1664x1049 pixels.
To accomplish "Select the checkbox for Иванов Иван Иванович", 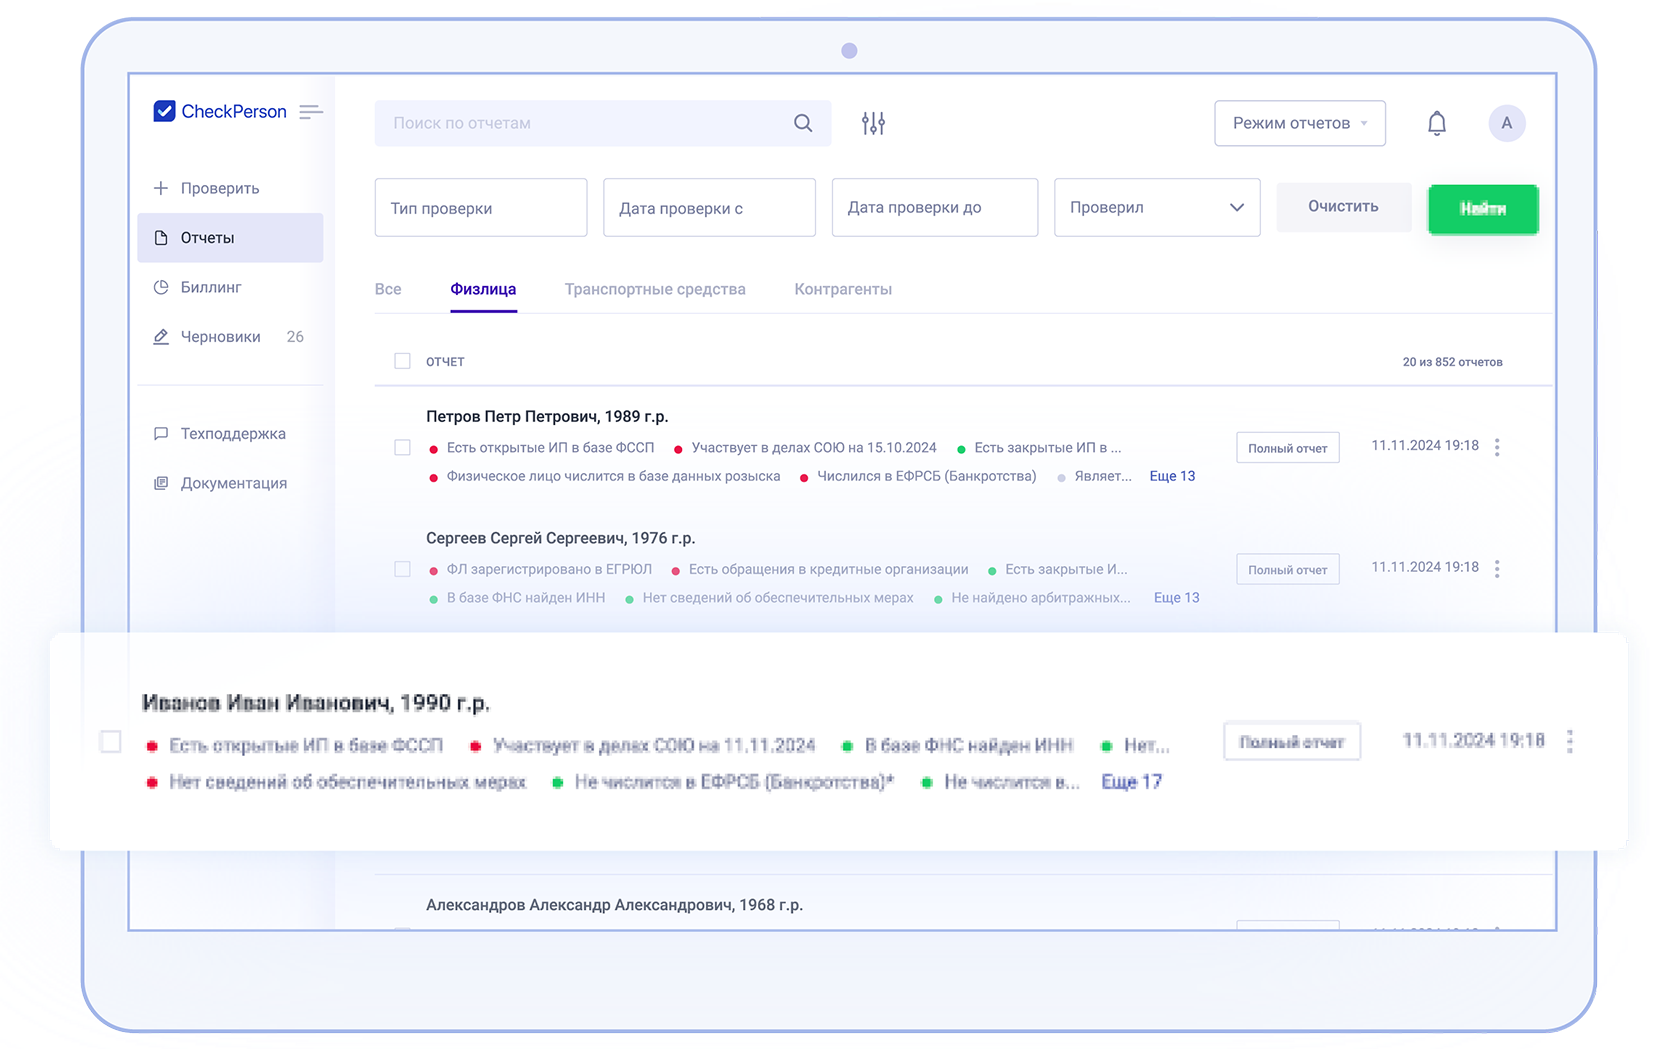I will tap(110, 742).
